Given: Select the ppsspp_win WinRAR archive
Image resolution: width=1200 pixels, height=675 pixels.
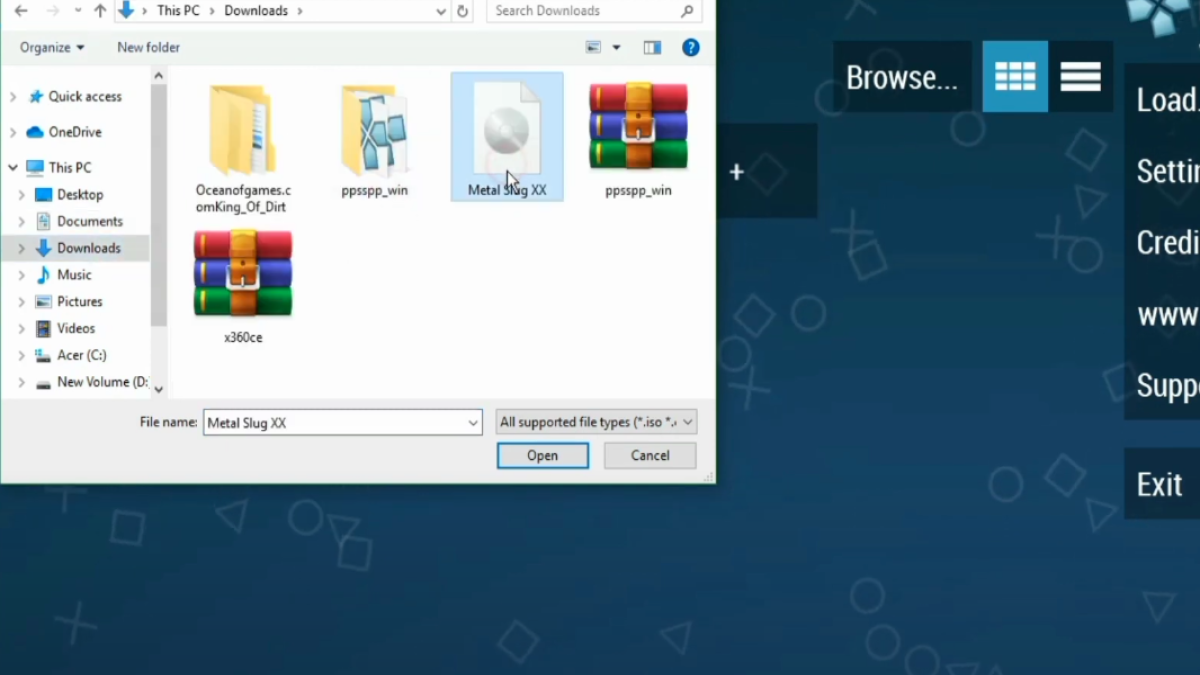Looking at the screenshot, I should point(638,140).
